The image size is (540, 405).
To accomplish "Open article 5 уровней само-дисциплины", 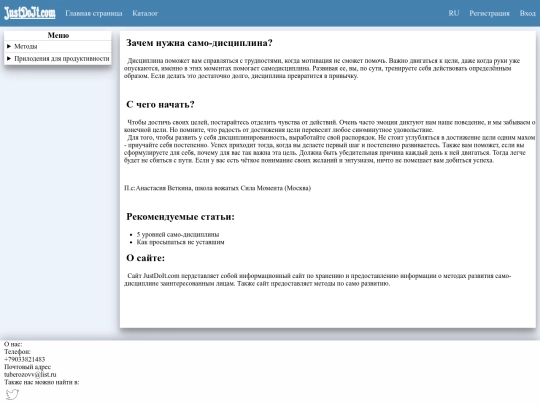I will pos(178,235).
